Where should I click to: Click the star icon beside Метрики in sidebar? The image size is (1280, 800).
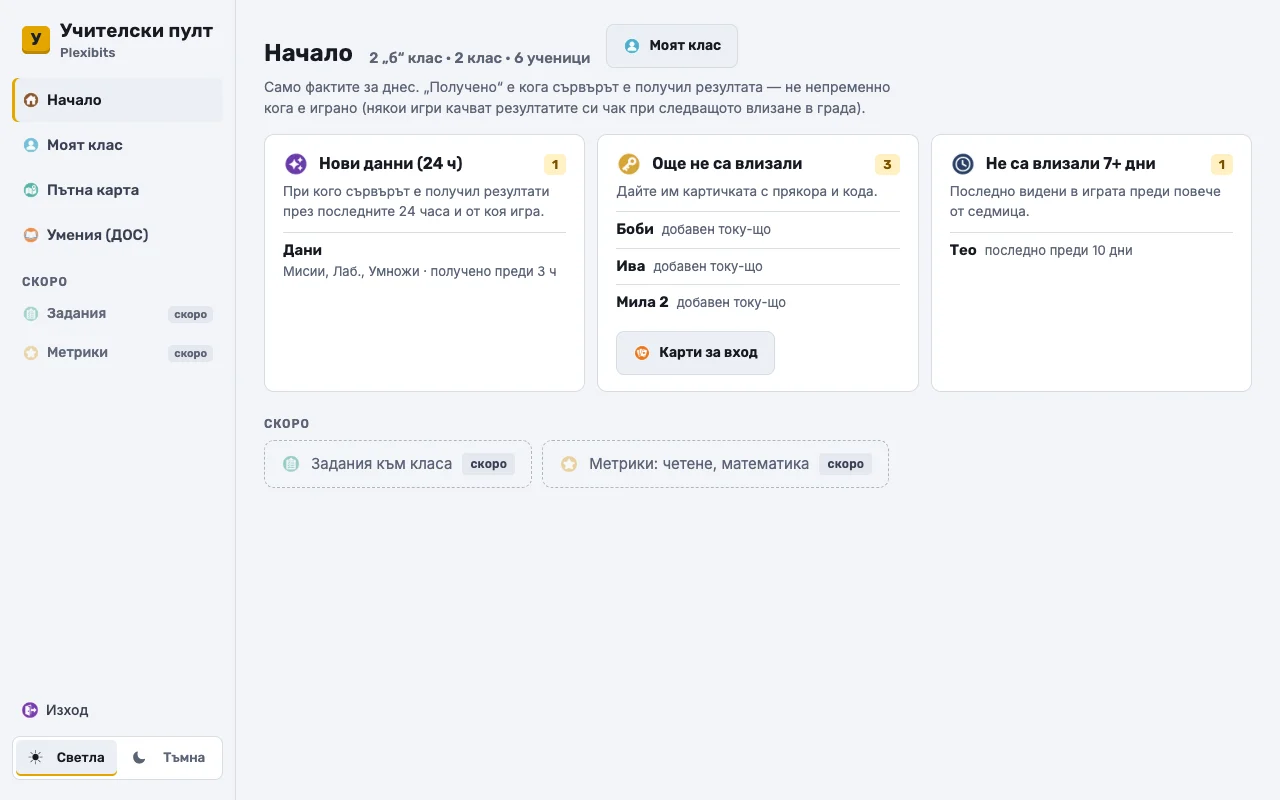tap(31, 353)
